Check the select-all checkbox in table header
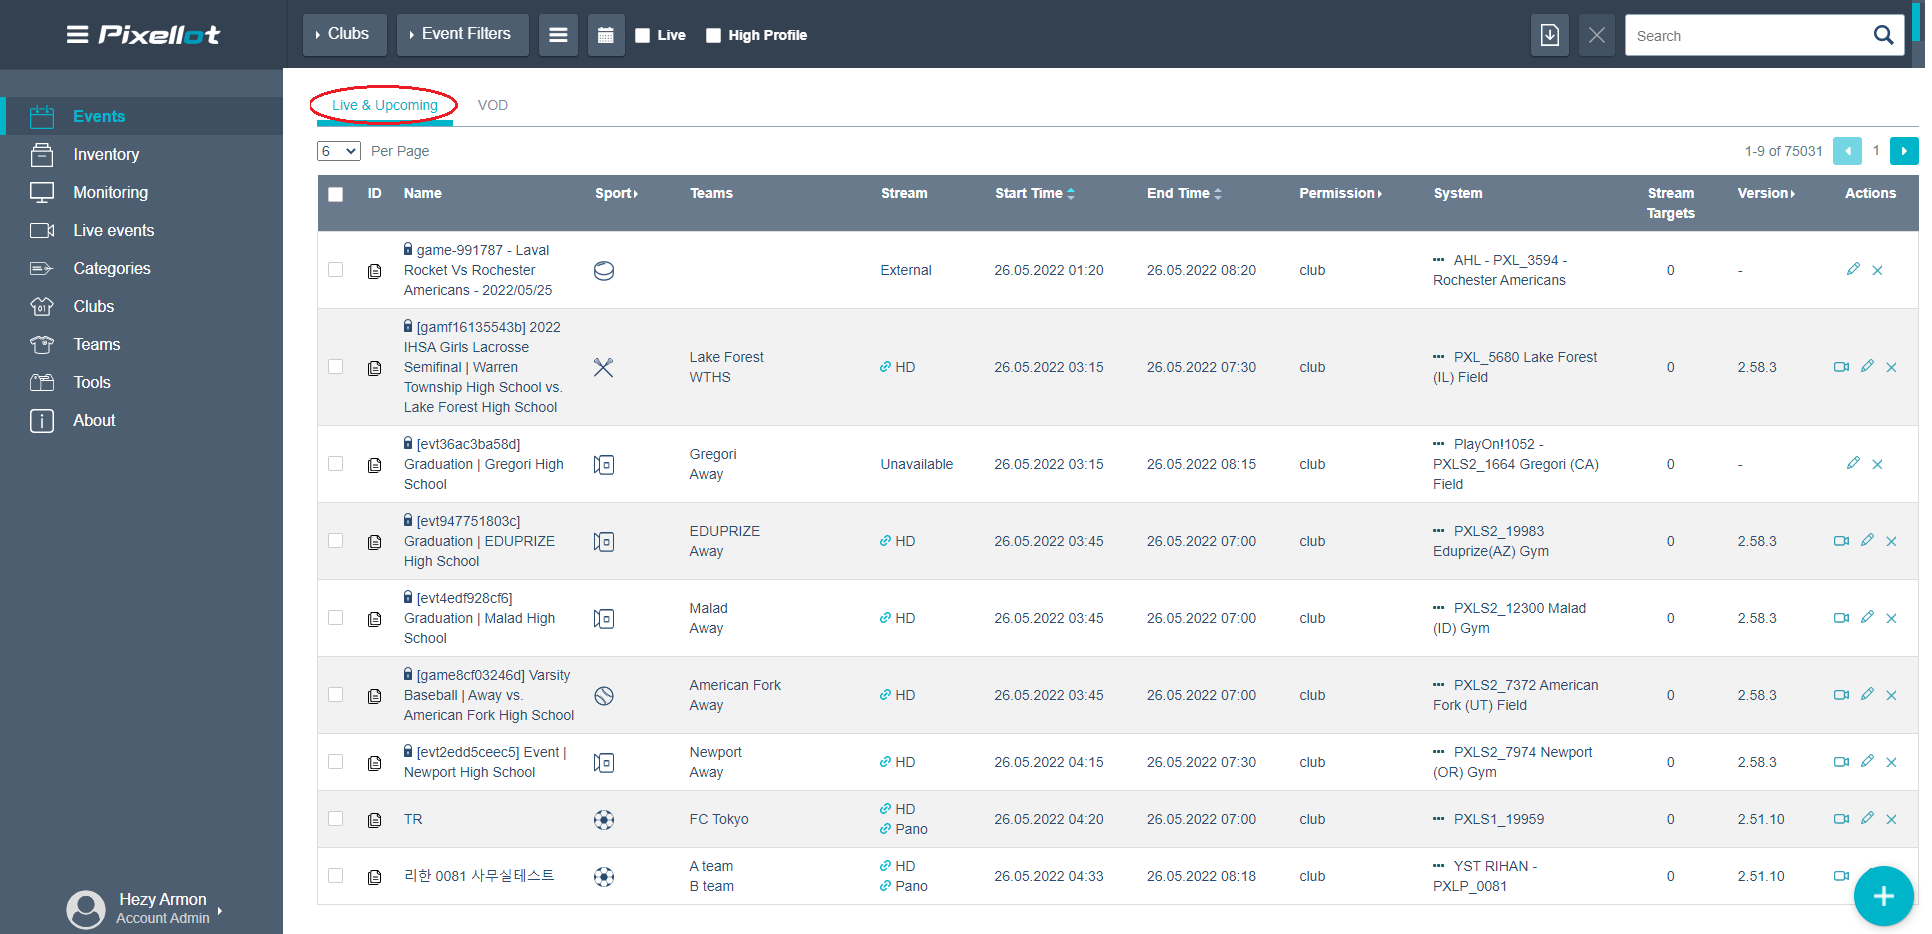Image resolution: width=1932 pixels, height=934 pixels. (336, 194)
